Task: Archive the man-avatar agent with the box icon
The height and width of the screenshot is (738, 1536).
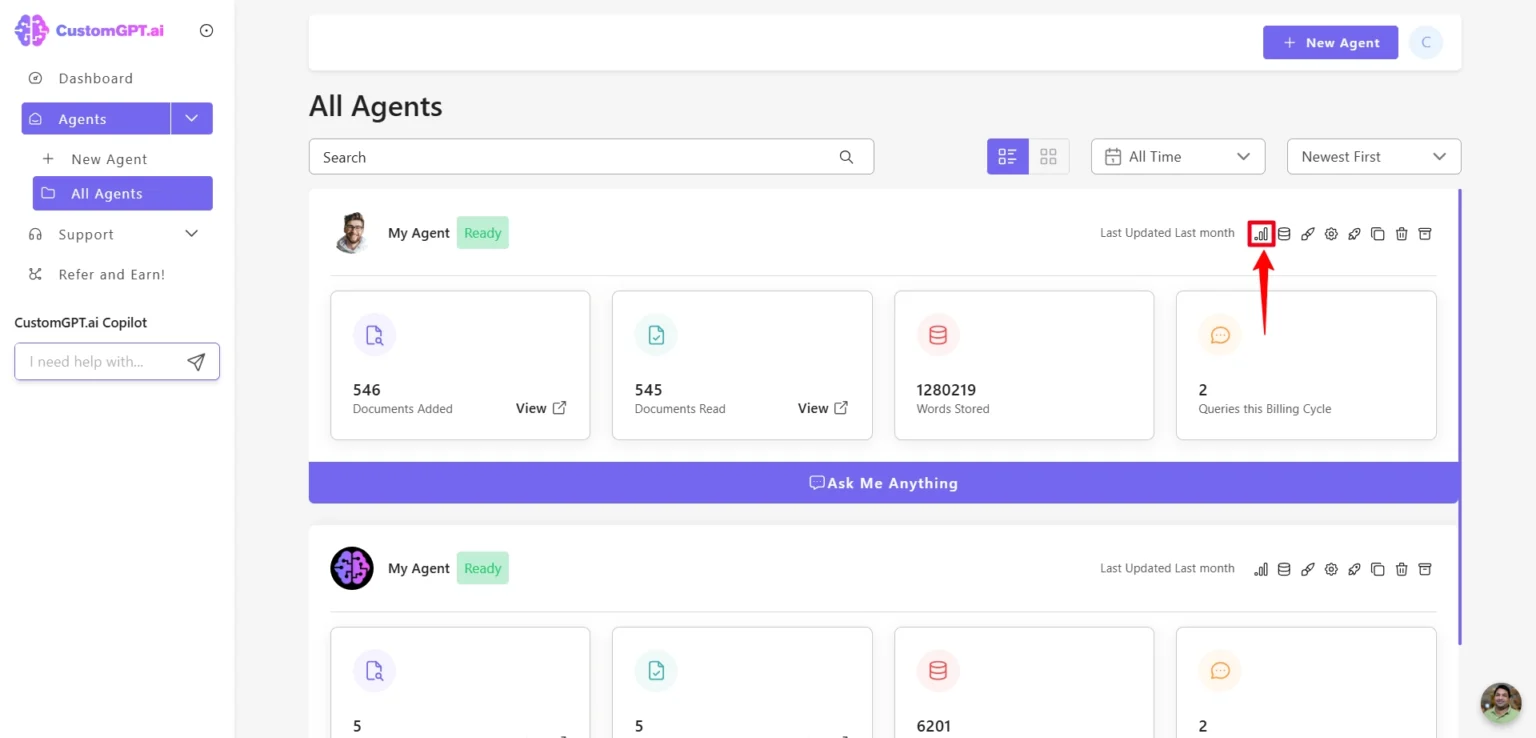Action: (x=1425, y=234)
